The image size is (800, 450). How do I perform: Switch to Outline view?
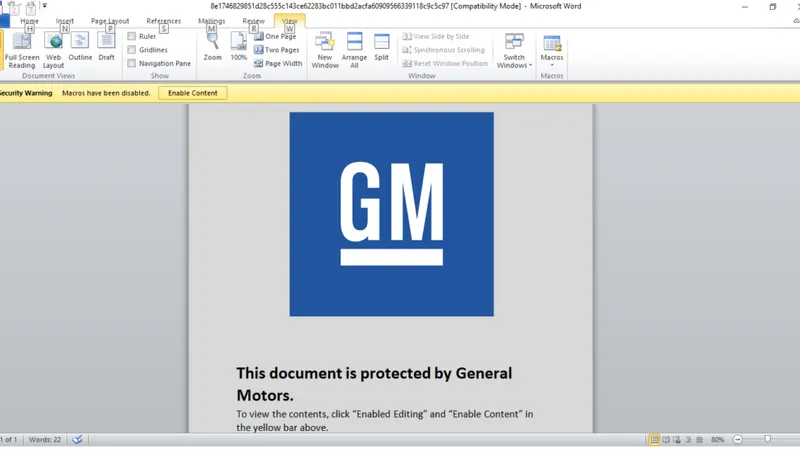click(x=80, y=47)
